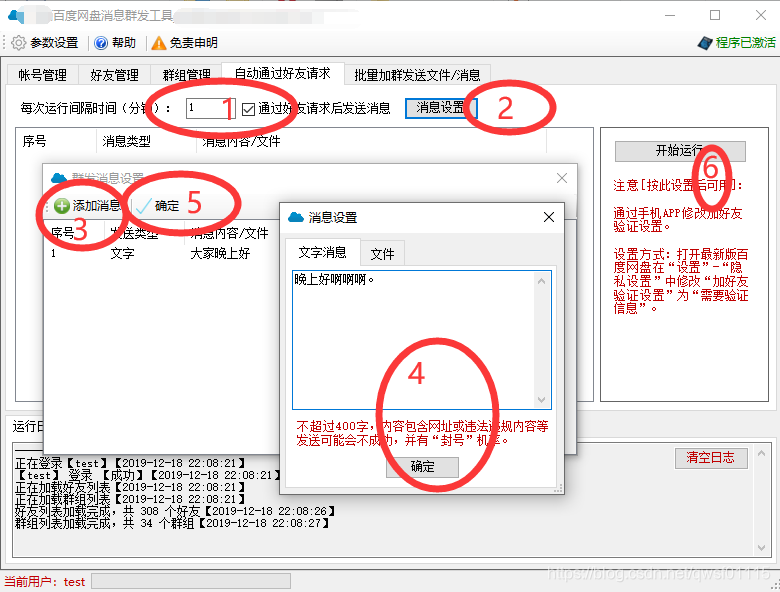Image resolution: width=780 pixels, height=592 pixels.
Task: Click the 程序已激活 activation icon
Action: click(x=705, y=43)
